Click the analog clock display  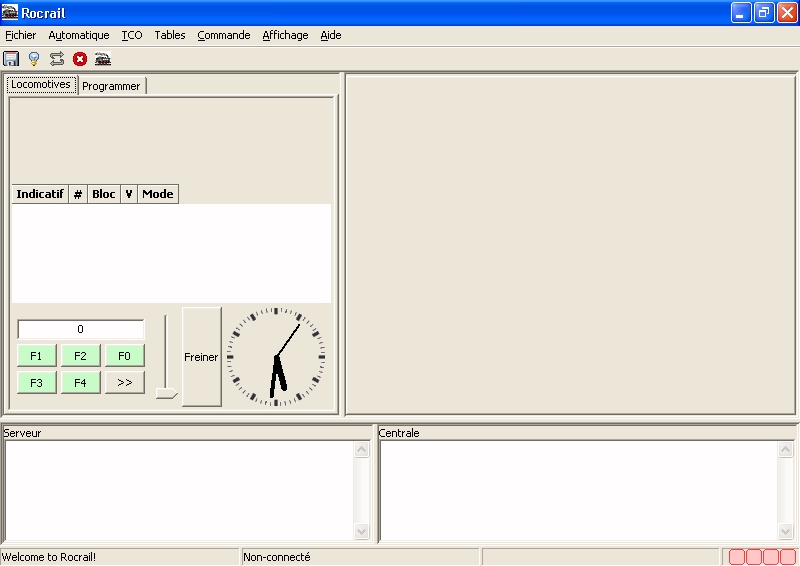[276, 357]
